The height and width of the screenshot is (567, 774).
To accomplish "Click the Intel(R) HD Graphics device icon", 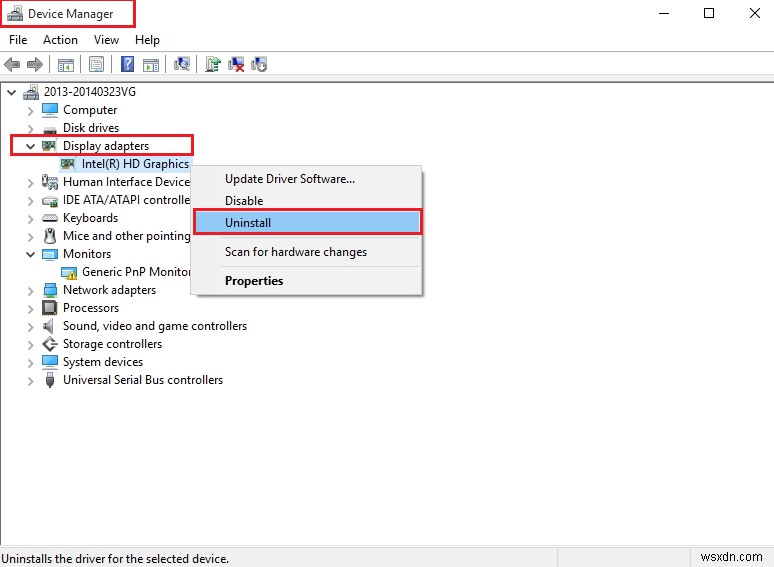I will pyautogui.click(x=68, y=164).
